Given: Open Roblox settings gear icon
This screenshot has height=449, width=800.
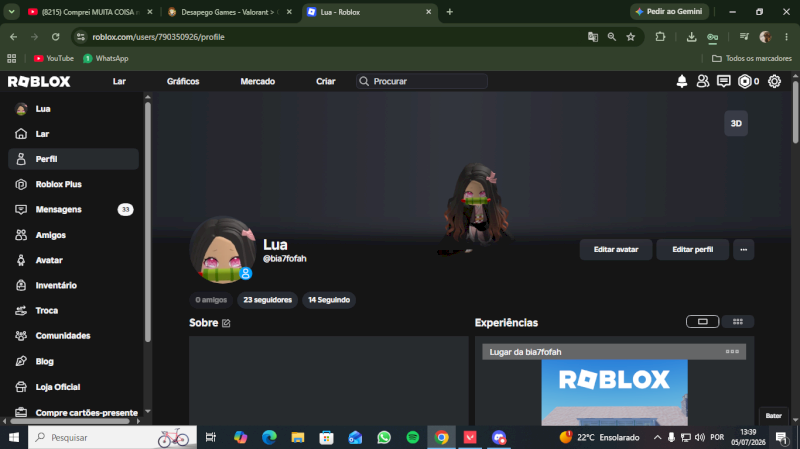Looking at the screenshot, I should tap(774, 81).
